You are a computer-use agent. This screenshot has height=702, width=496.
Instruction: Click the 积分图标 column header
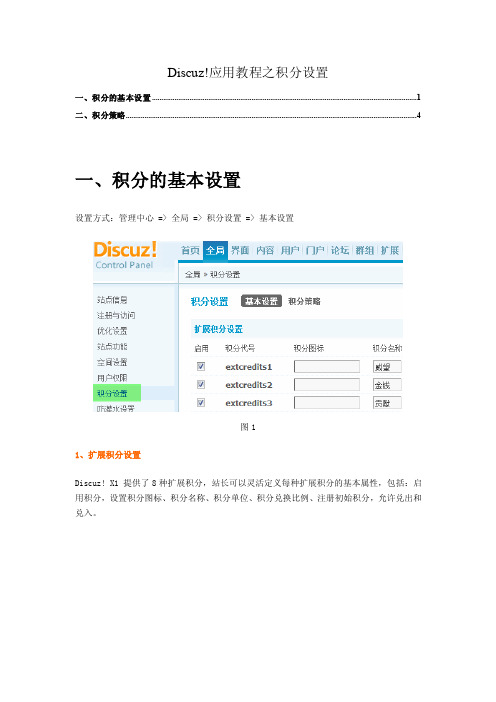[309, 348]
